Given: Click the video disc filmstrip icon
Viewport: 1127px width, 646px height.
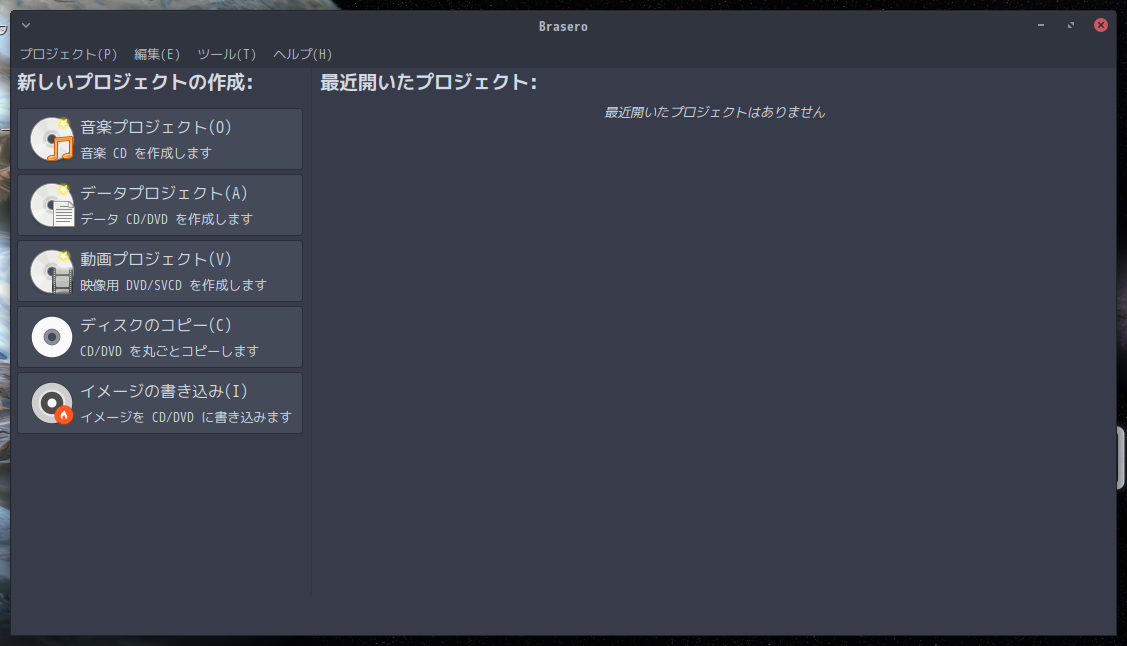Looking at the screenshot, I should coord(52,271).
